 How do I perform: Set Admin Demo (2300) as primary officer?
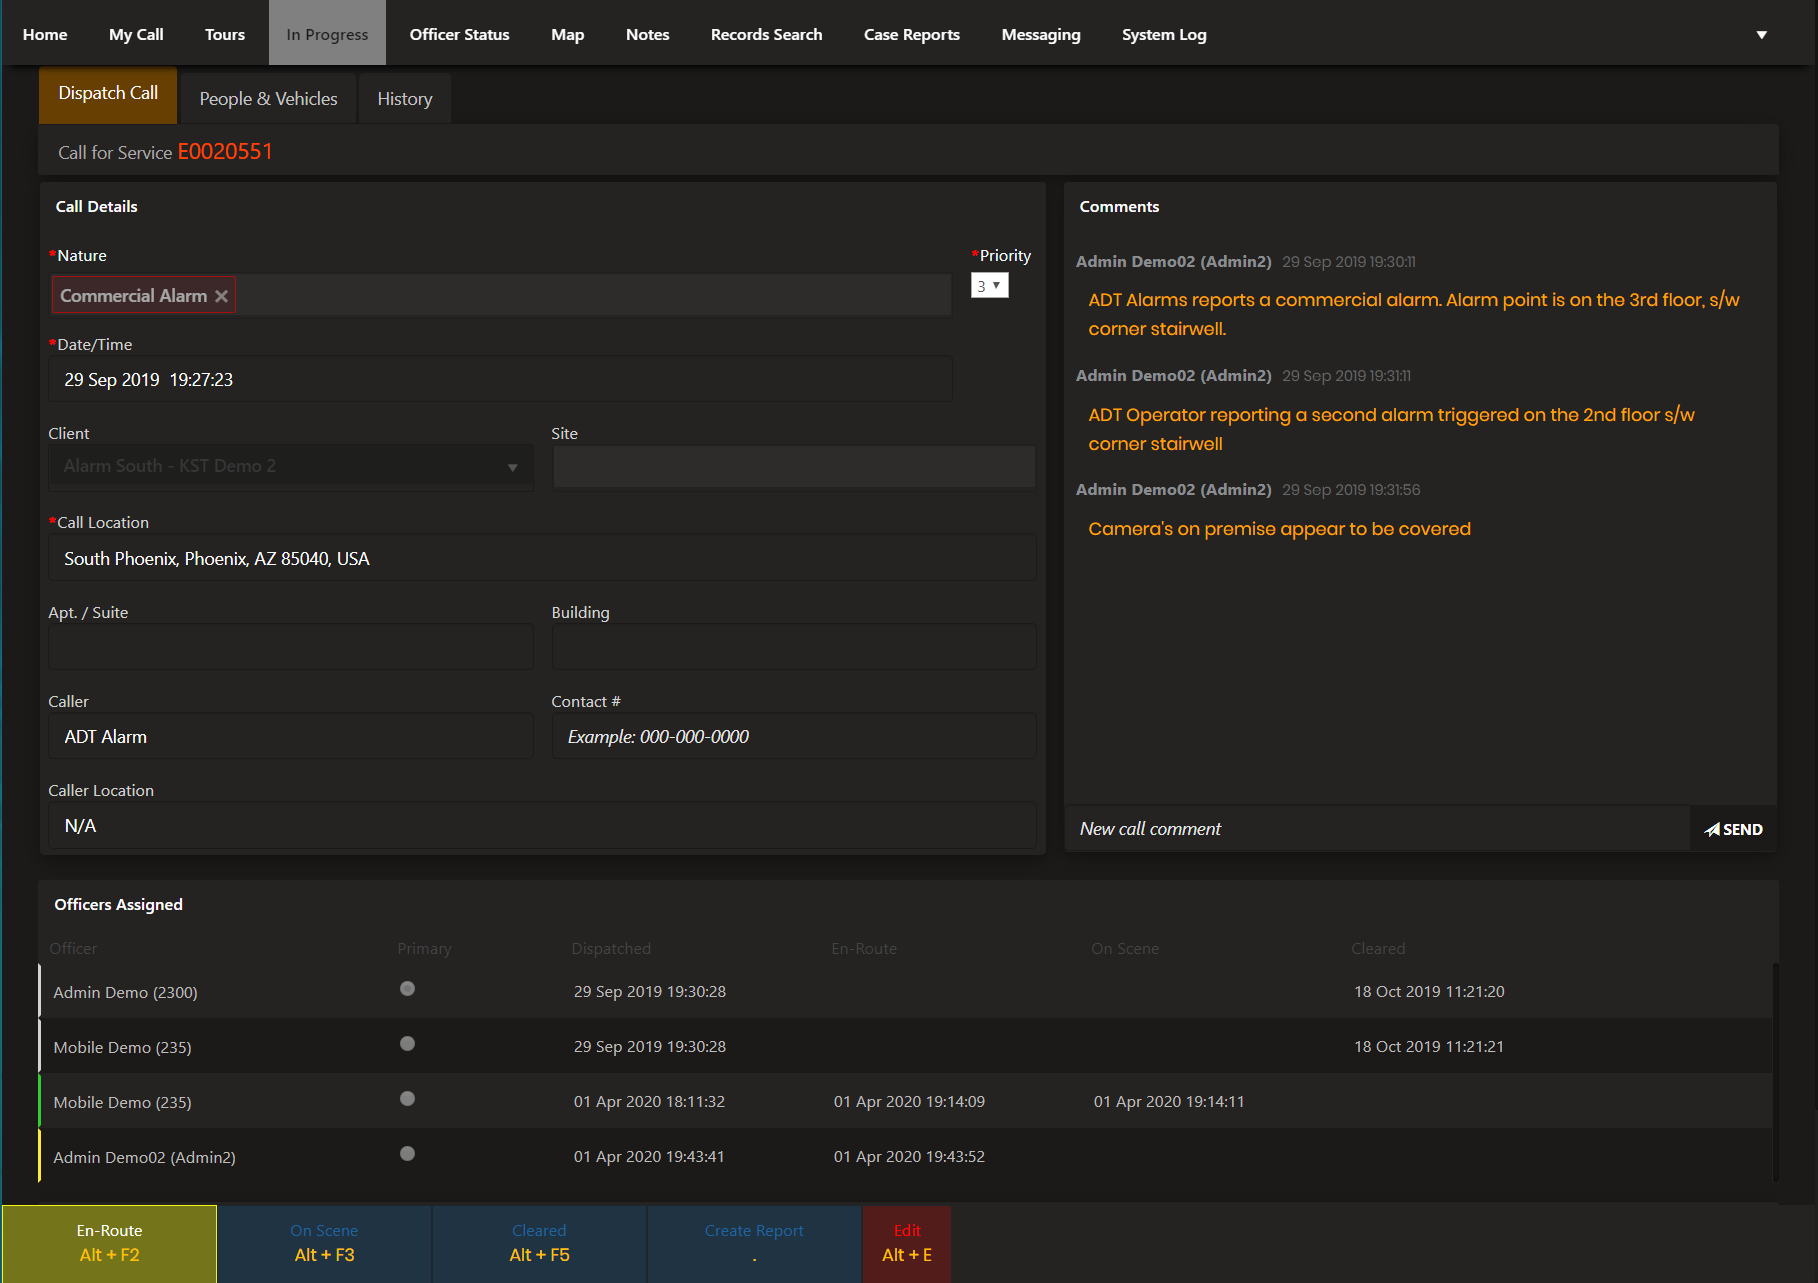tap(407, 989)
